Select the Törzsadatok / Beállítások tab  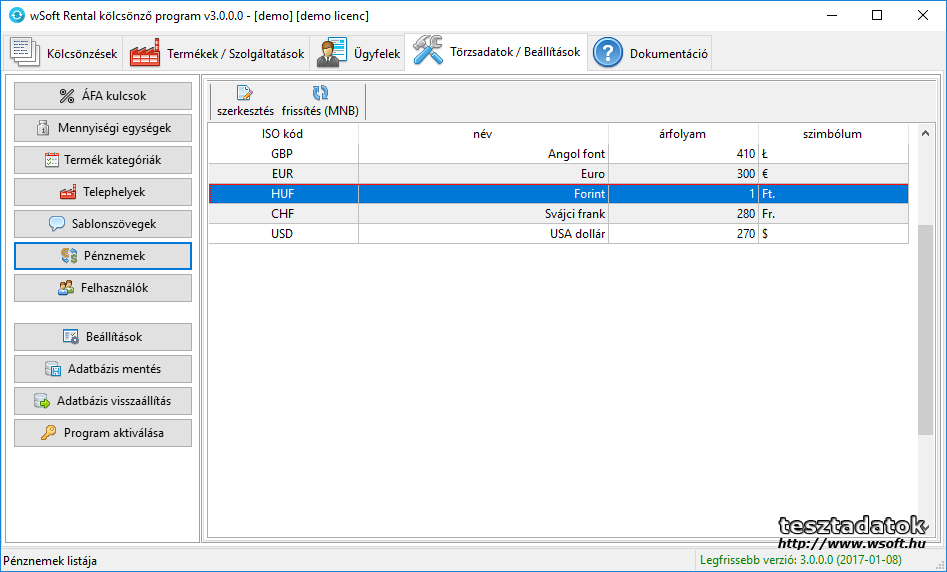496,52
